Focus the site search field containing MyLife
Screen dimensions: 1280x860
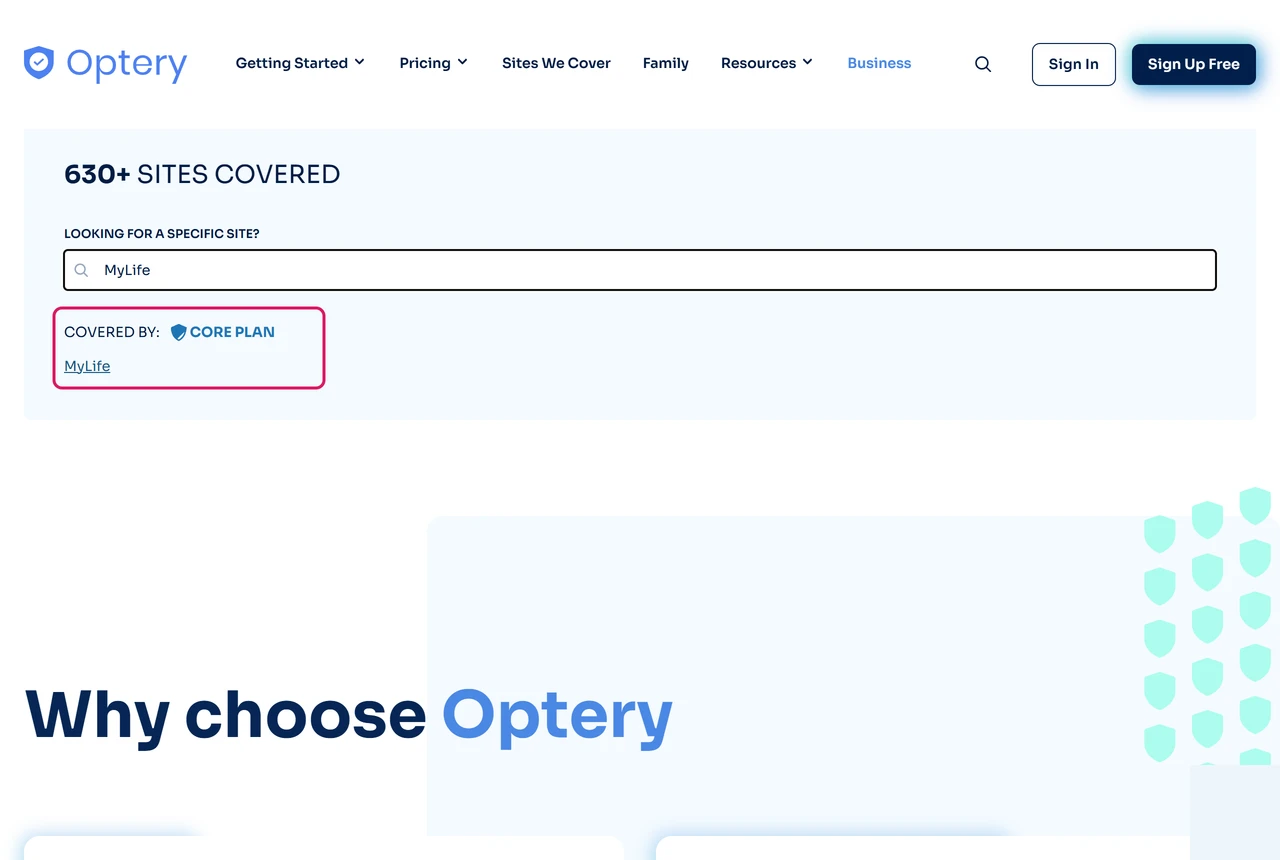click(640, 270)
